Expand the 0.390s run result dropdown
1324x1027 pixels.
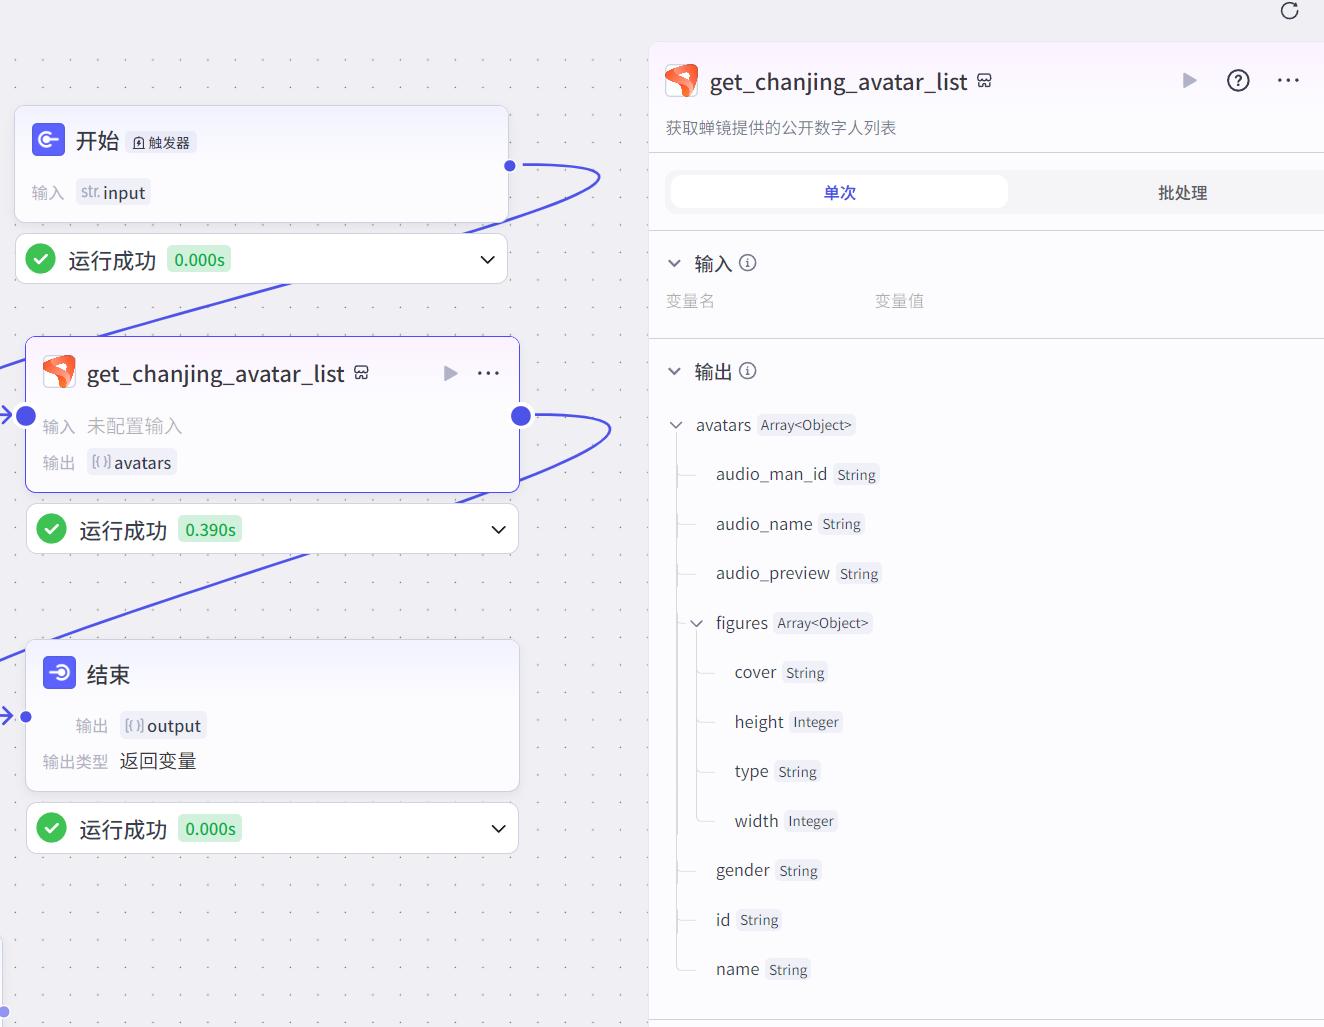click(498, 530)
